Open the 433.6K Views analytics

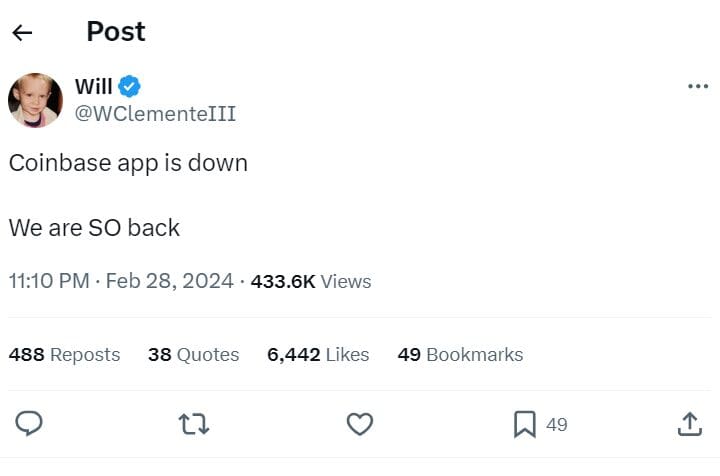tap(310, 281)
